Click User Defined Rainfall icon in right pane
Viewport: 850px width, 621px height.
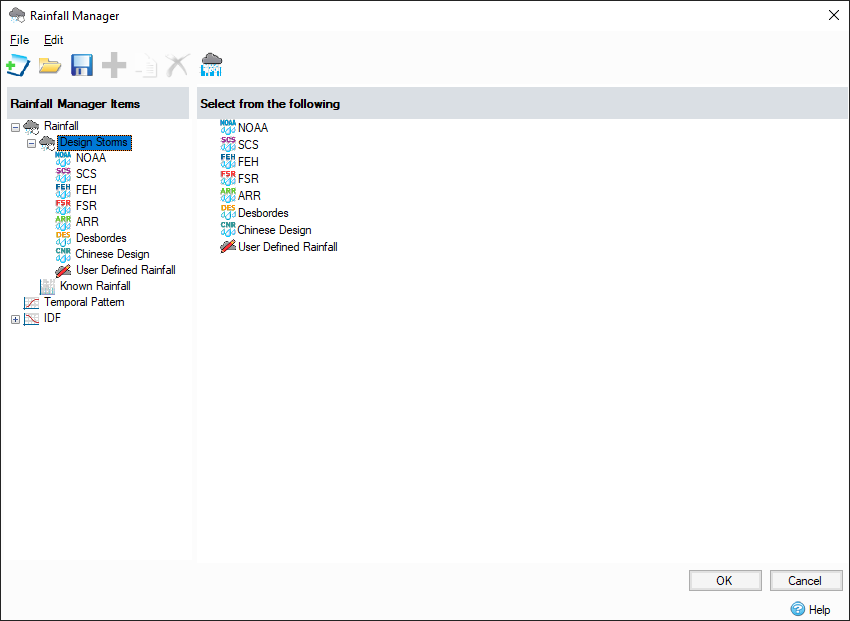tap(228, 247)
